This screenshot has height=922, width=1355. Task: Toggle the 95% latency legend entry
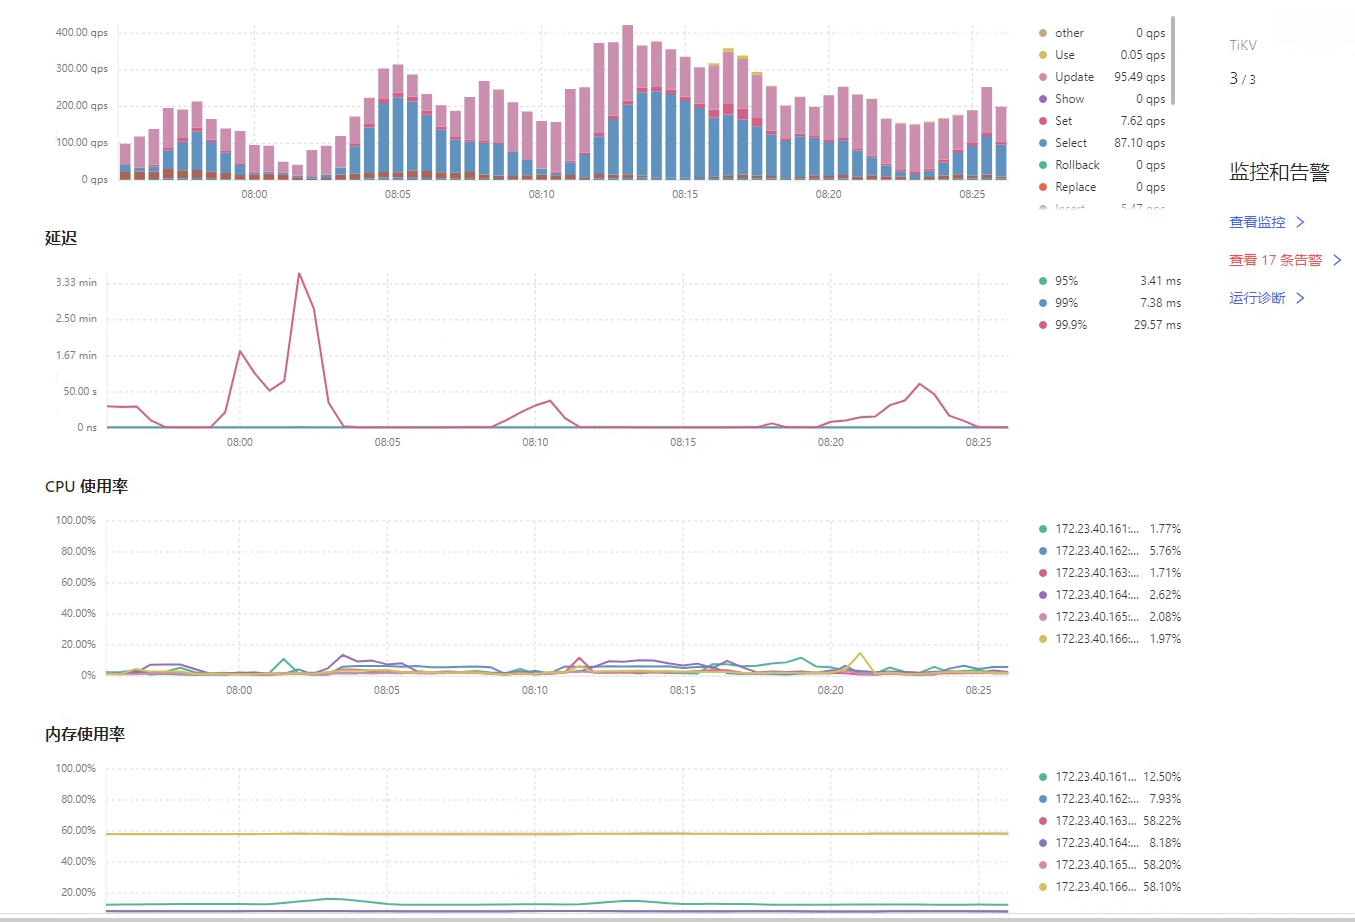click(x=1110, y=281)
